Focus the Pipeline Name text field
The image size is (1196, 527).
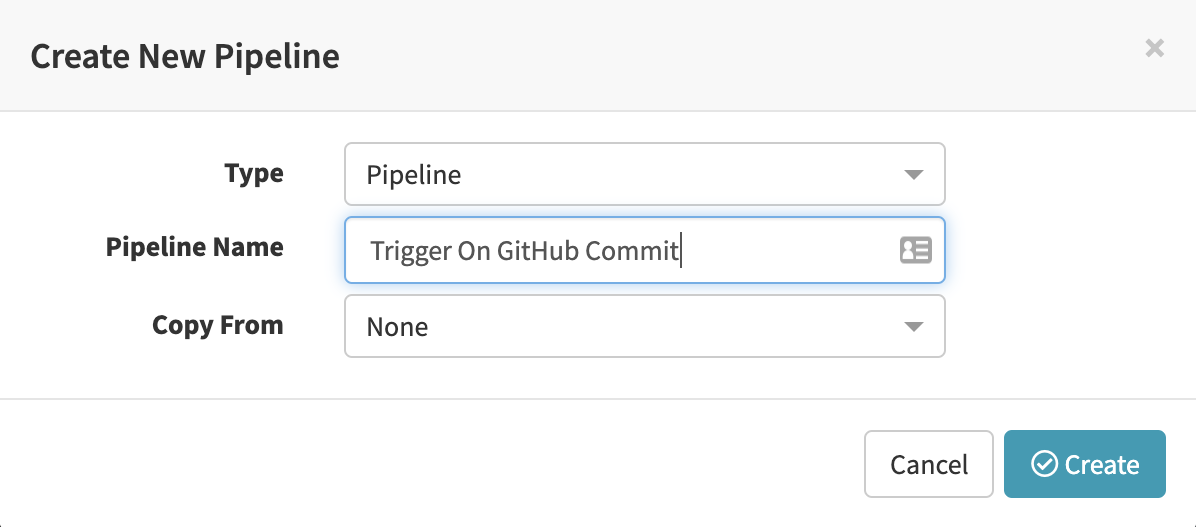coord(780,250)
